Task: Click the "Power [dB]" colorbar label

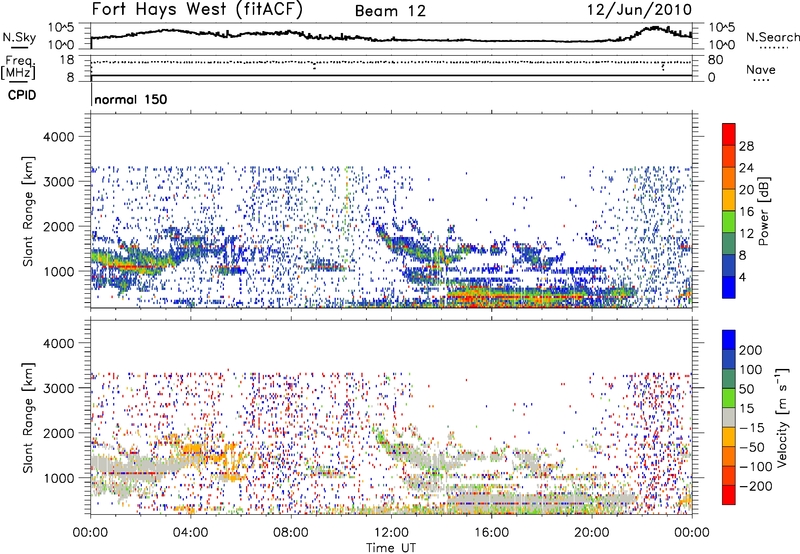Action: (763, 211)
